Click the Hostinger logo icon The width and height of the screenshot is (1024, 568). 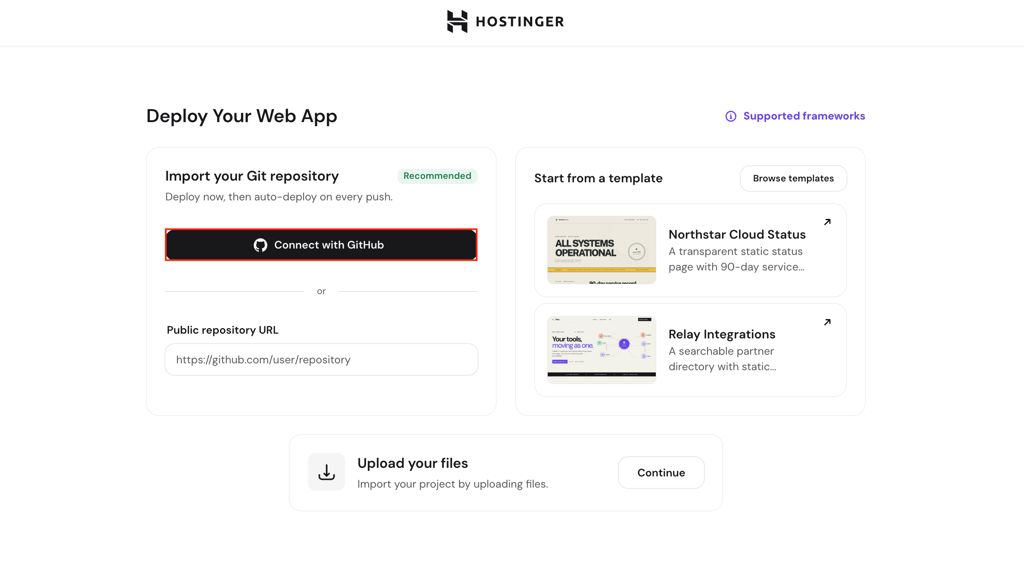pyautogui.click(x=457, y=22)
